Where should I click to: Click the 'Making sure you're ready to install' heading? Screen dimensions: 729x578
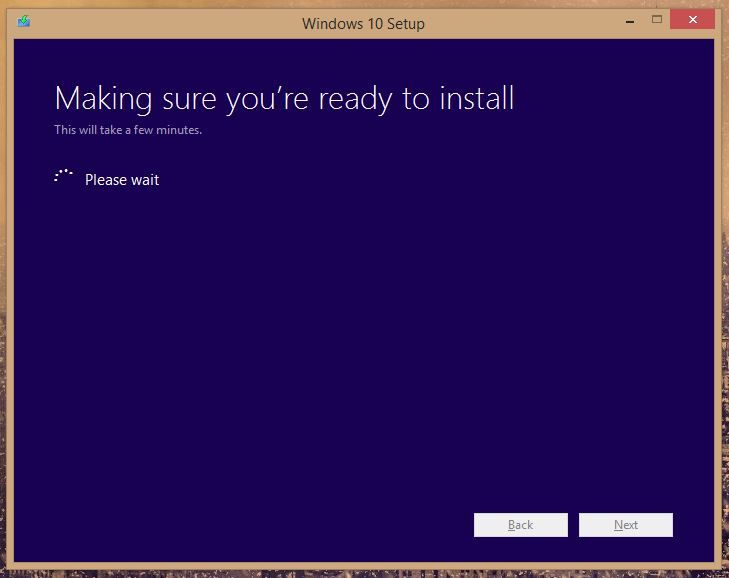click(x=285, y=99)
